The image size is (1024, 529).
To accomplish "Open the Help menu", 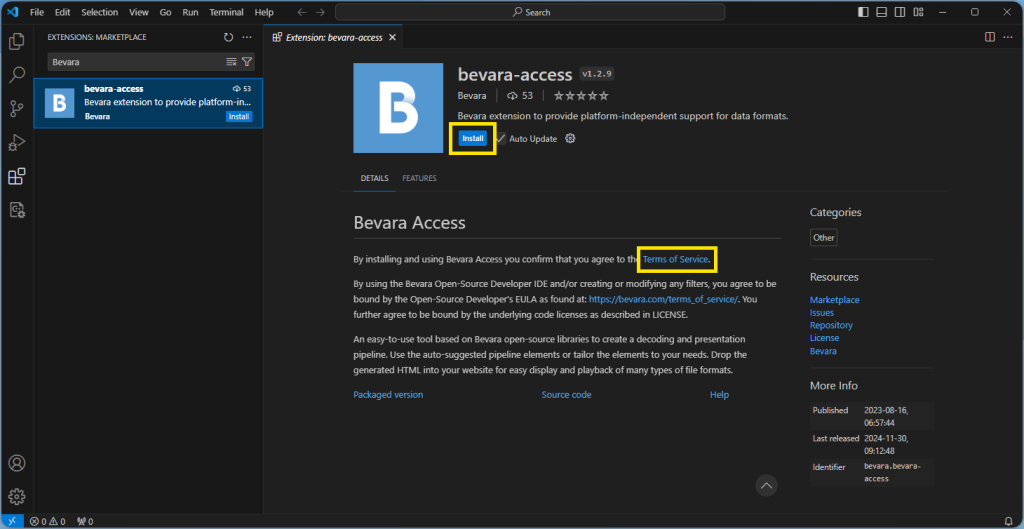I will coord(264,12).
